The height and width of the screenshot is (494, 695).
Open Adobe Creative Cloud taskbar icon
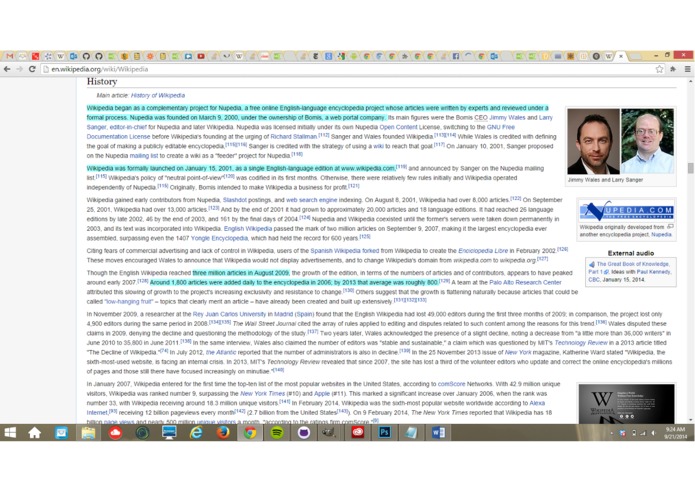pyautogui.click(x=358, y=432)
